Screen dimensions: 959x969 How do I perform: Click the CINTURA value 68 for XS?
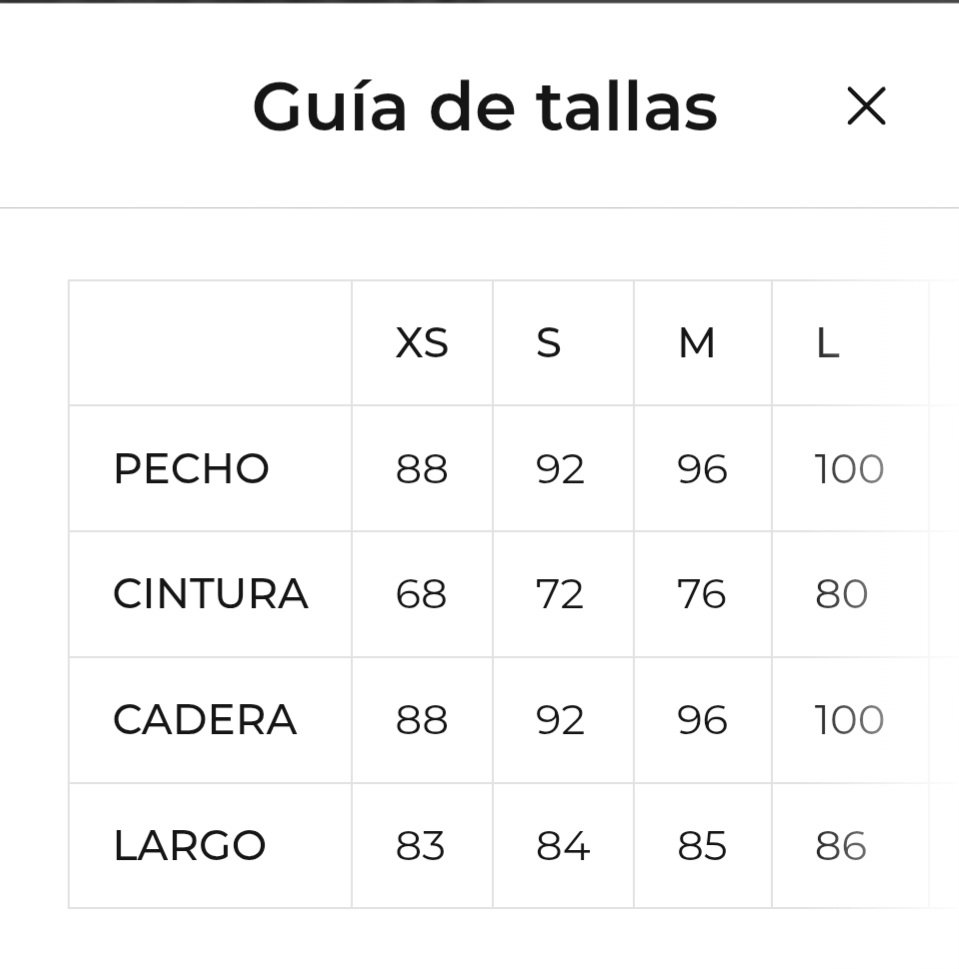[421, 594]
